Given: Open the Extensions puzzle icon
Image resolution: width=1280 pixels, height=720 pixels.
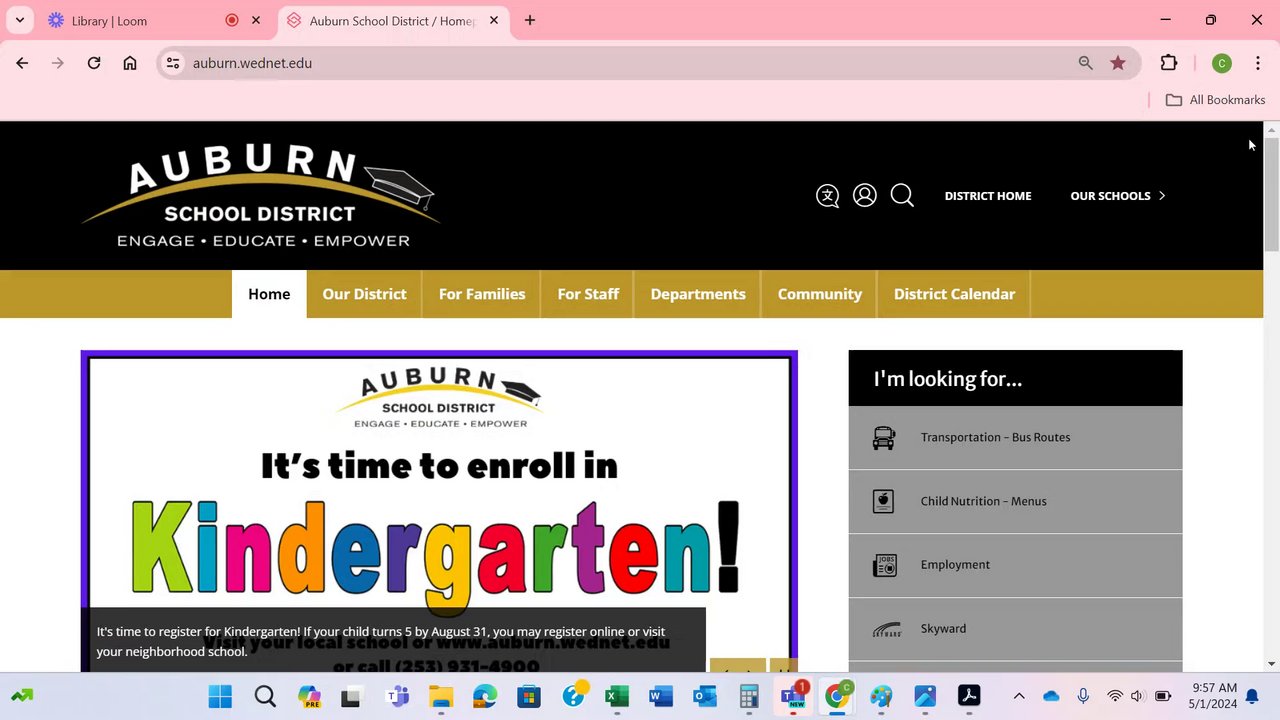Looking at the screenshot, I should coord(1169,63).
